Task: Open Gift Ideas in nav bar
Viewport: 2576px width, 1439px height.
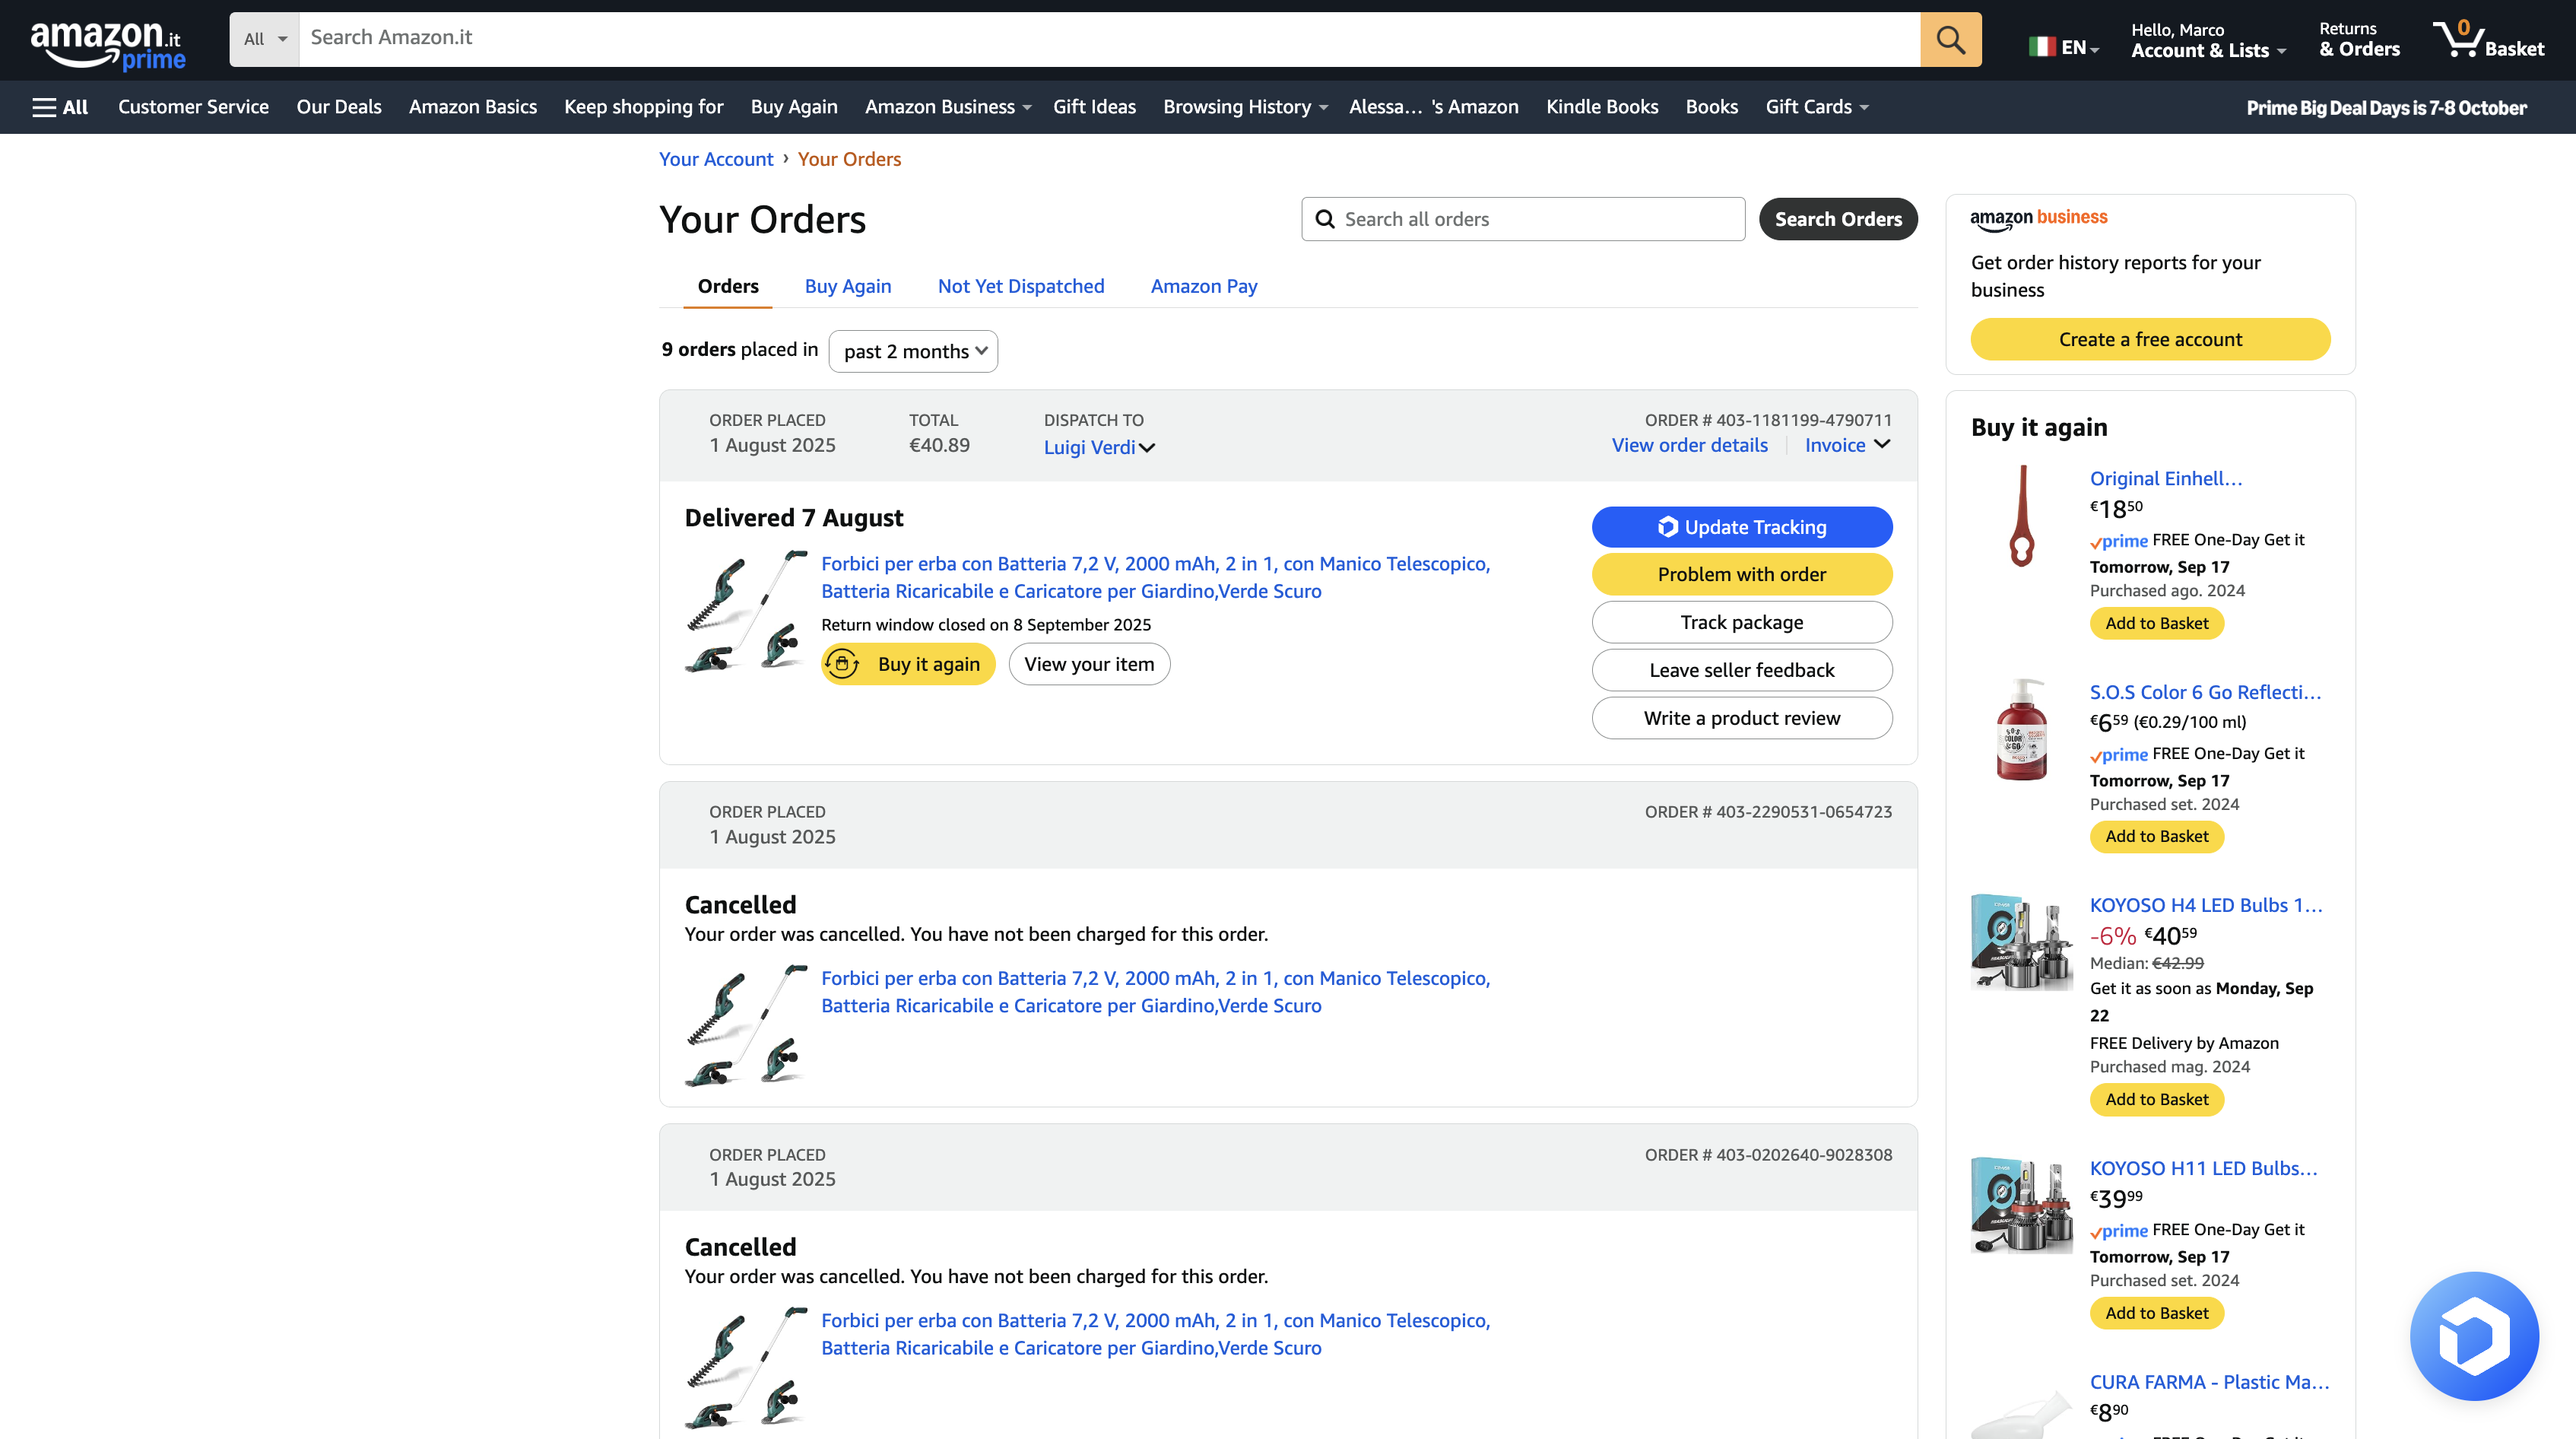Action: pyautogui.click(x=1094, y=107)
